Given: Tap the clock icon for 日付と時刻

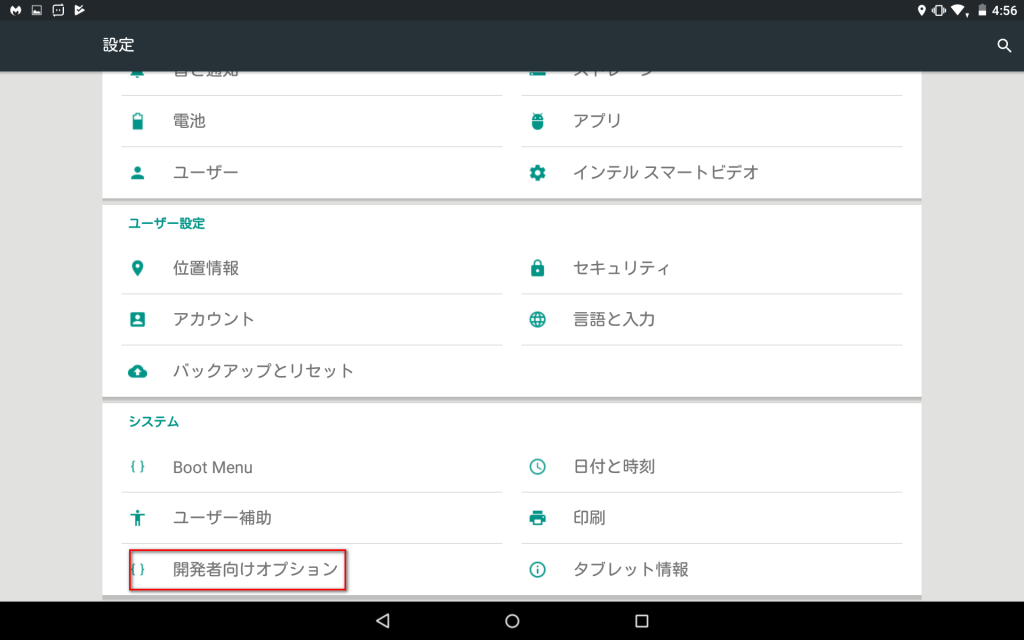Looking at the screenshot, I should [x=538, y=467].
